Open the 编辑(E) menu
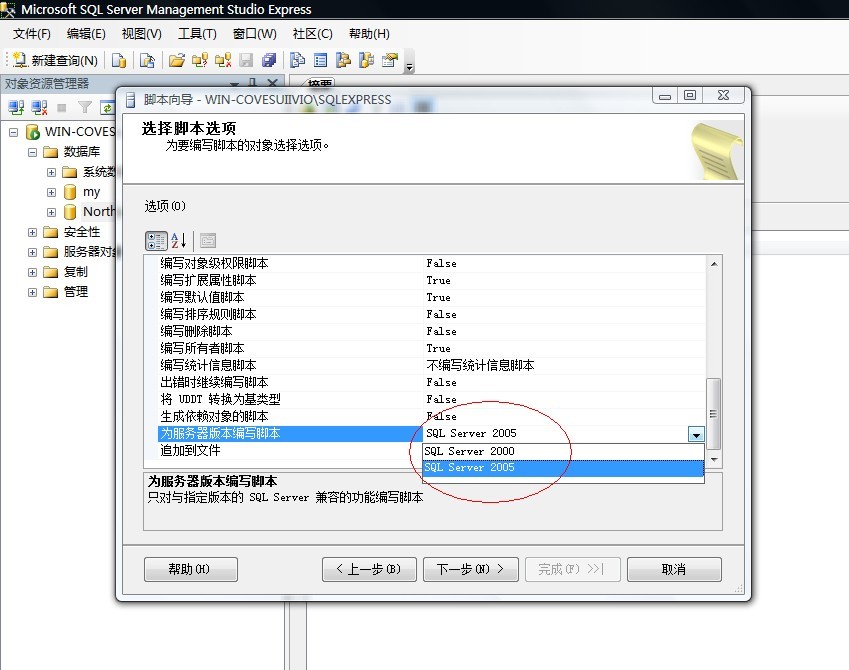The height and width of the screenshot is (670, 849). [86, 34]
